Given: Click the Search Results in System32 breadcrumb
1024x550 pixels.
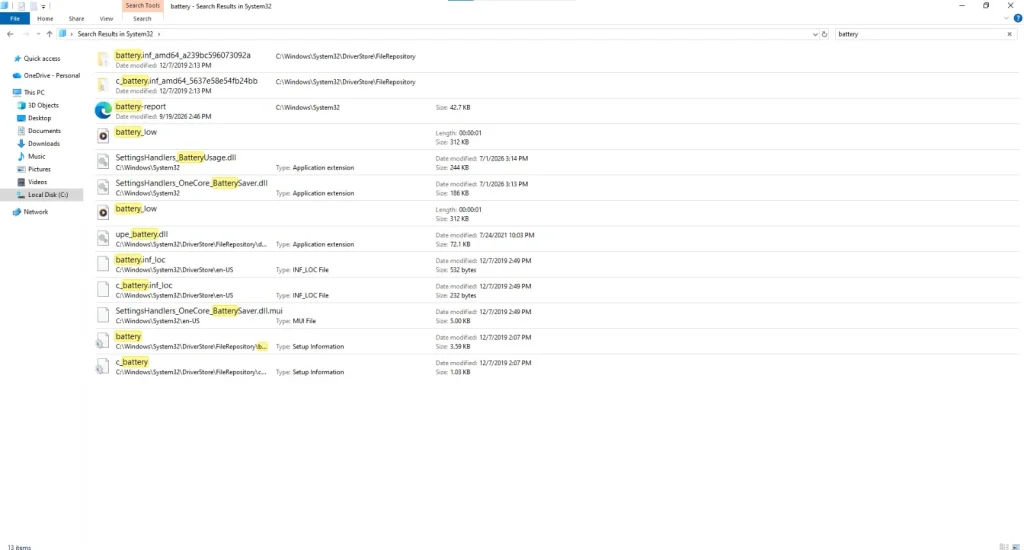Looking at the screenshot, I should click(x=115, y=34).
